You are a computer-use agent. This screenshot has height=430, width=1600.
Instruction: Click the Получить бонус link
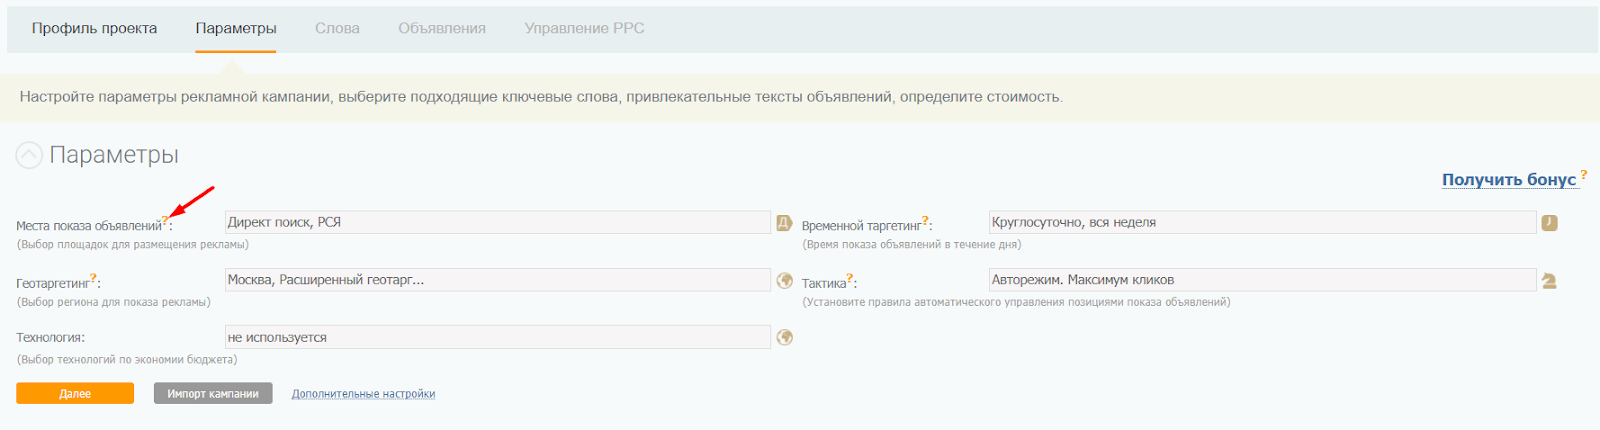point(1509,179)
